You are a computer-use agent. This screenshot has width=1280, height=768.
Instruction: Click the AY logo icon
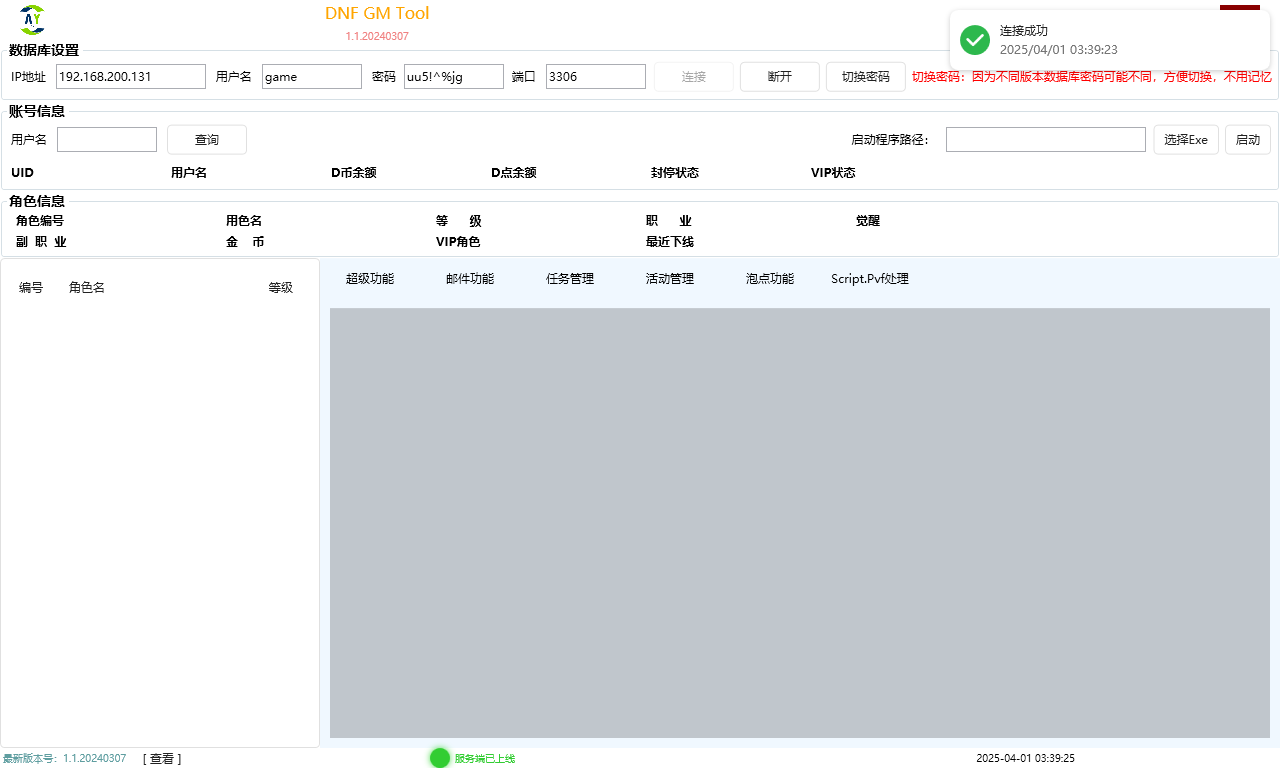pyautogui.click(x=33, y=19)
